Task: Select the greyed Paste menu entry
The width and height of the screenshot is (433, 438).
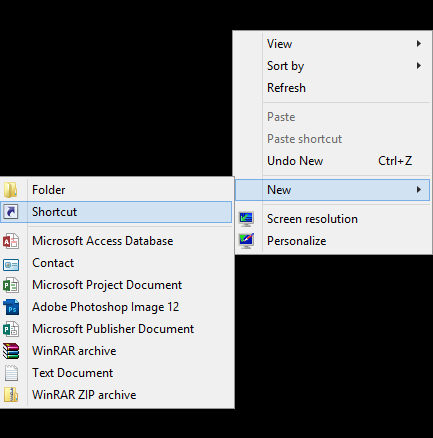Action: coord(332,117)
